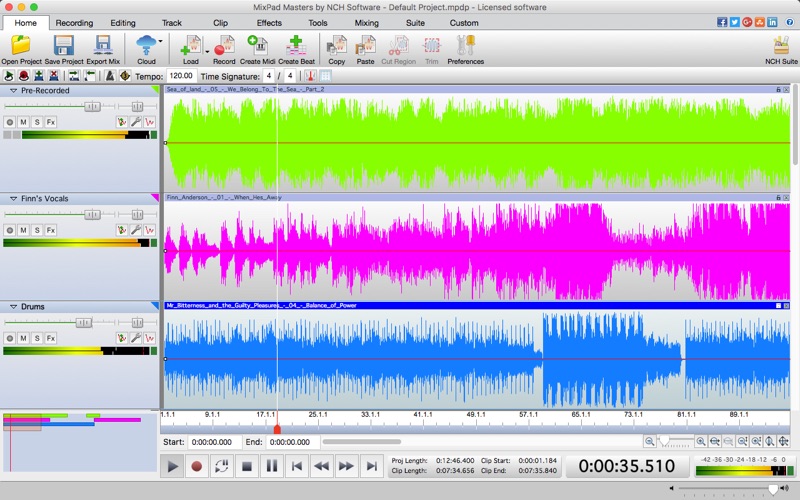This screenshot has width=800, height=500.
Task: Switch to the Effects tab
Action: point(269,22)
